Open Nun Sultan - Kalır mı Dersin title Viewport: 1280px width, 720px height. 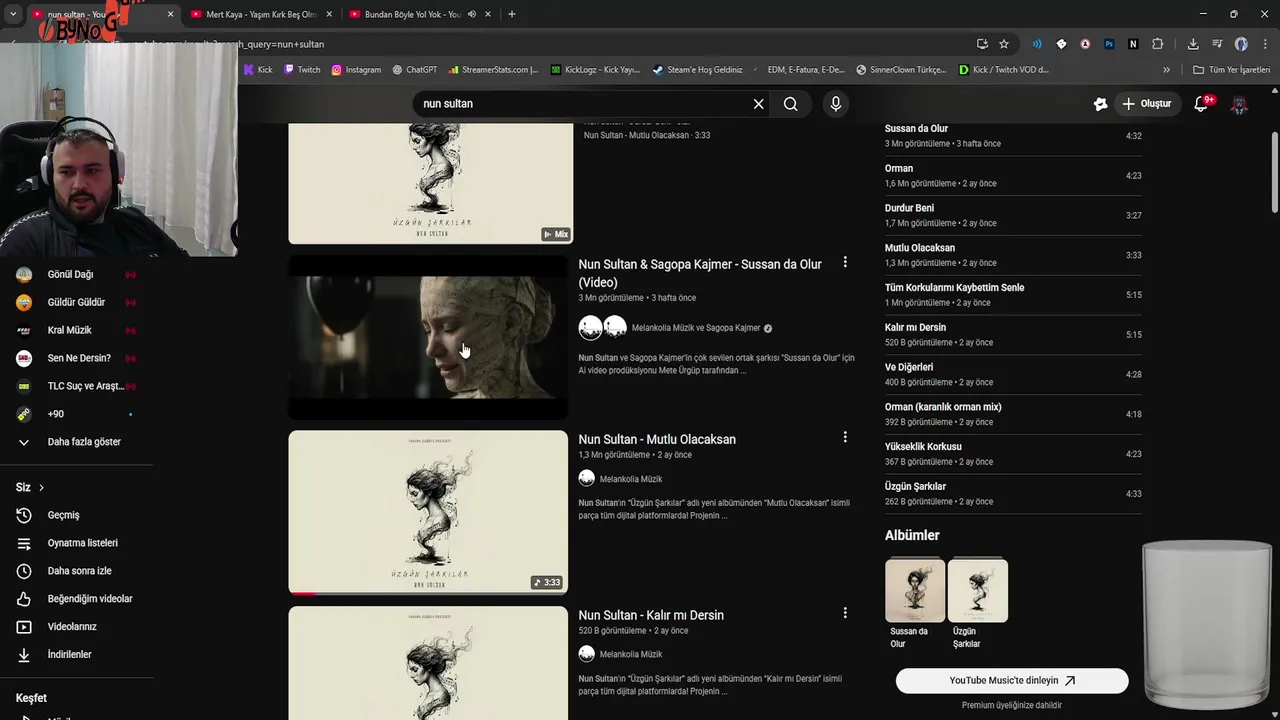(651, 615)
